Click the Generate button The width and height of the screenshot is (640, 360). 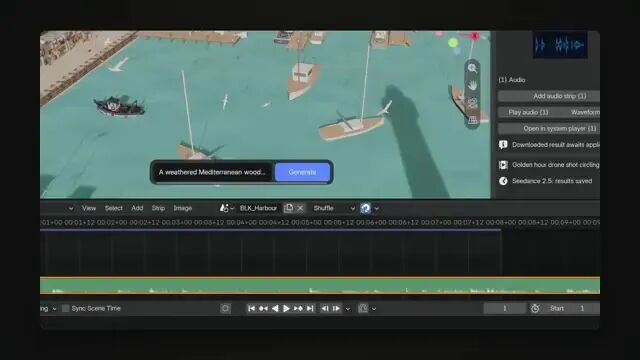[302, 172]
